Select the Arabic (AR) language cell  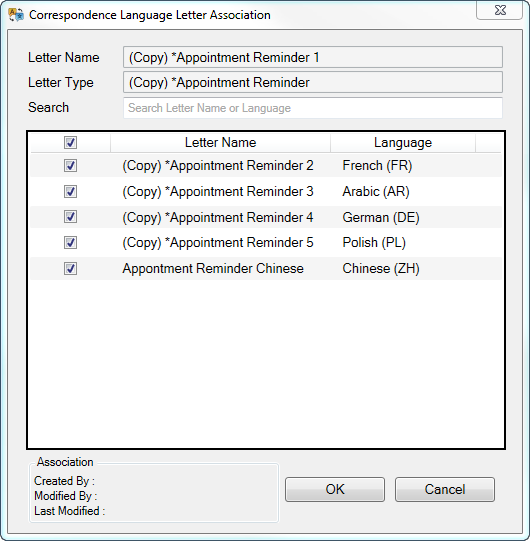click(376, 191)
